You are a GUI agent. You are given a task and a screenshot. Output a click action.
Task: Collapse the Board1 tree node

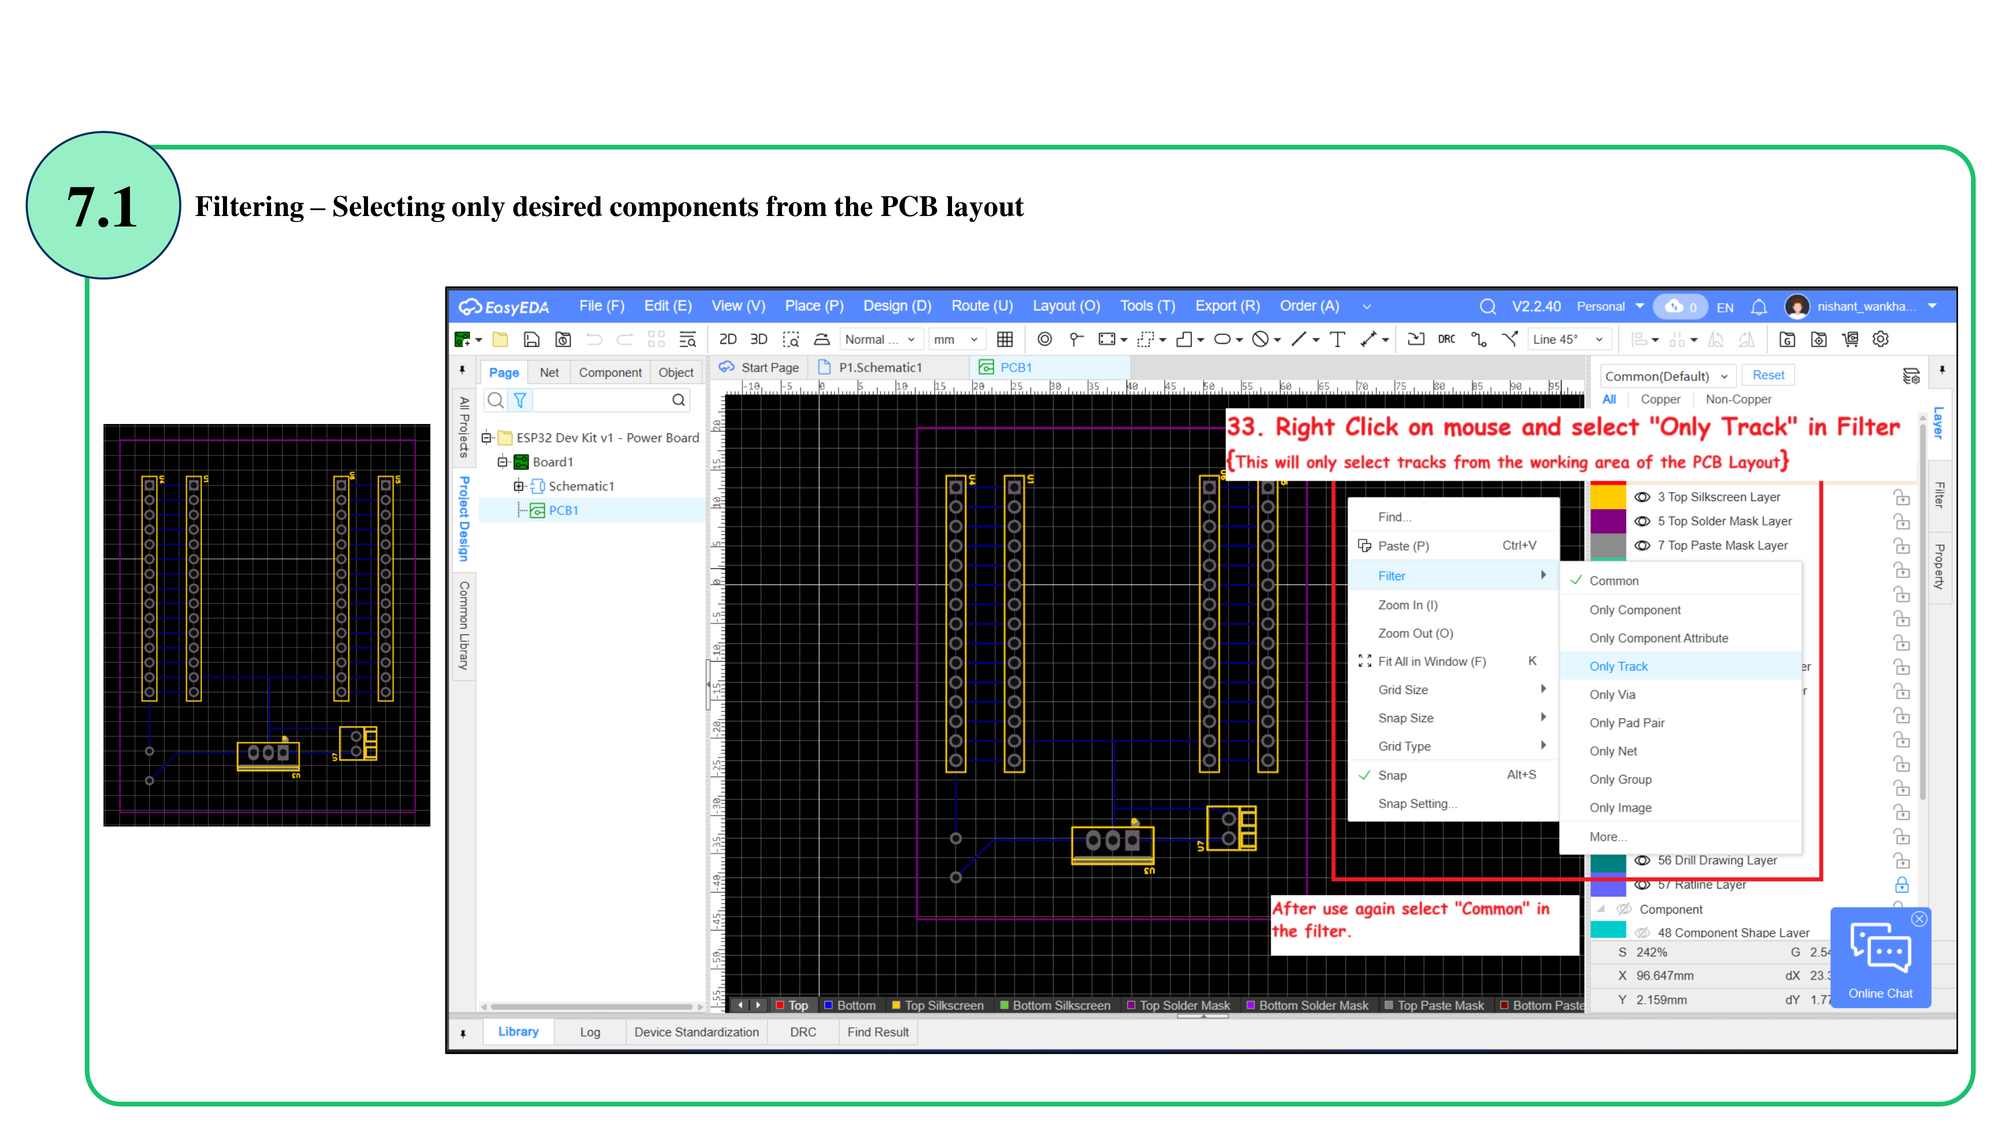point(503,462)
